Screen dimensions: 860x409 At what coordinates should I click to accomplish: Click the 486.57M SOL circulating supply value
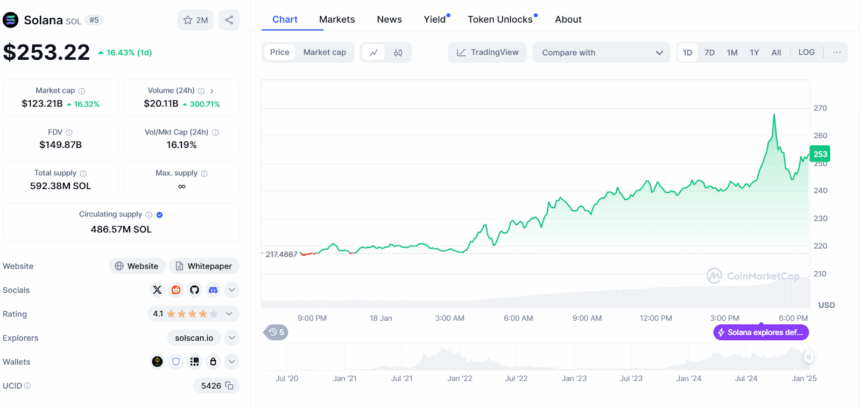(x=121, y=229)
